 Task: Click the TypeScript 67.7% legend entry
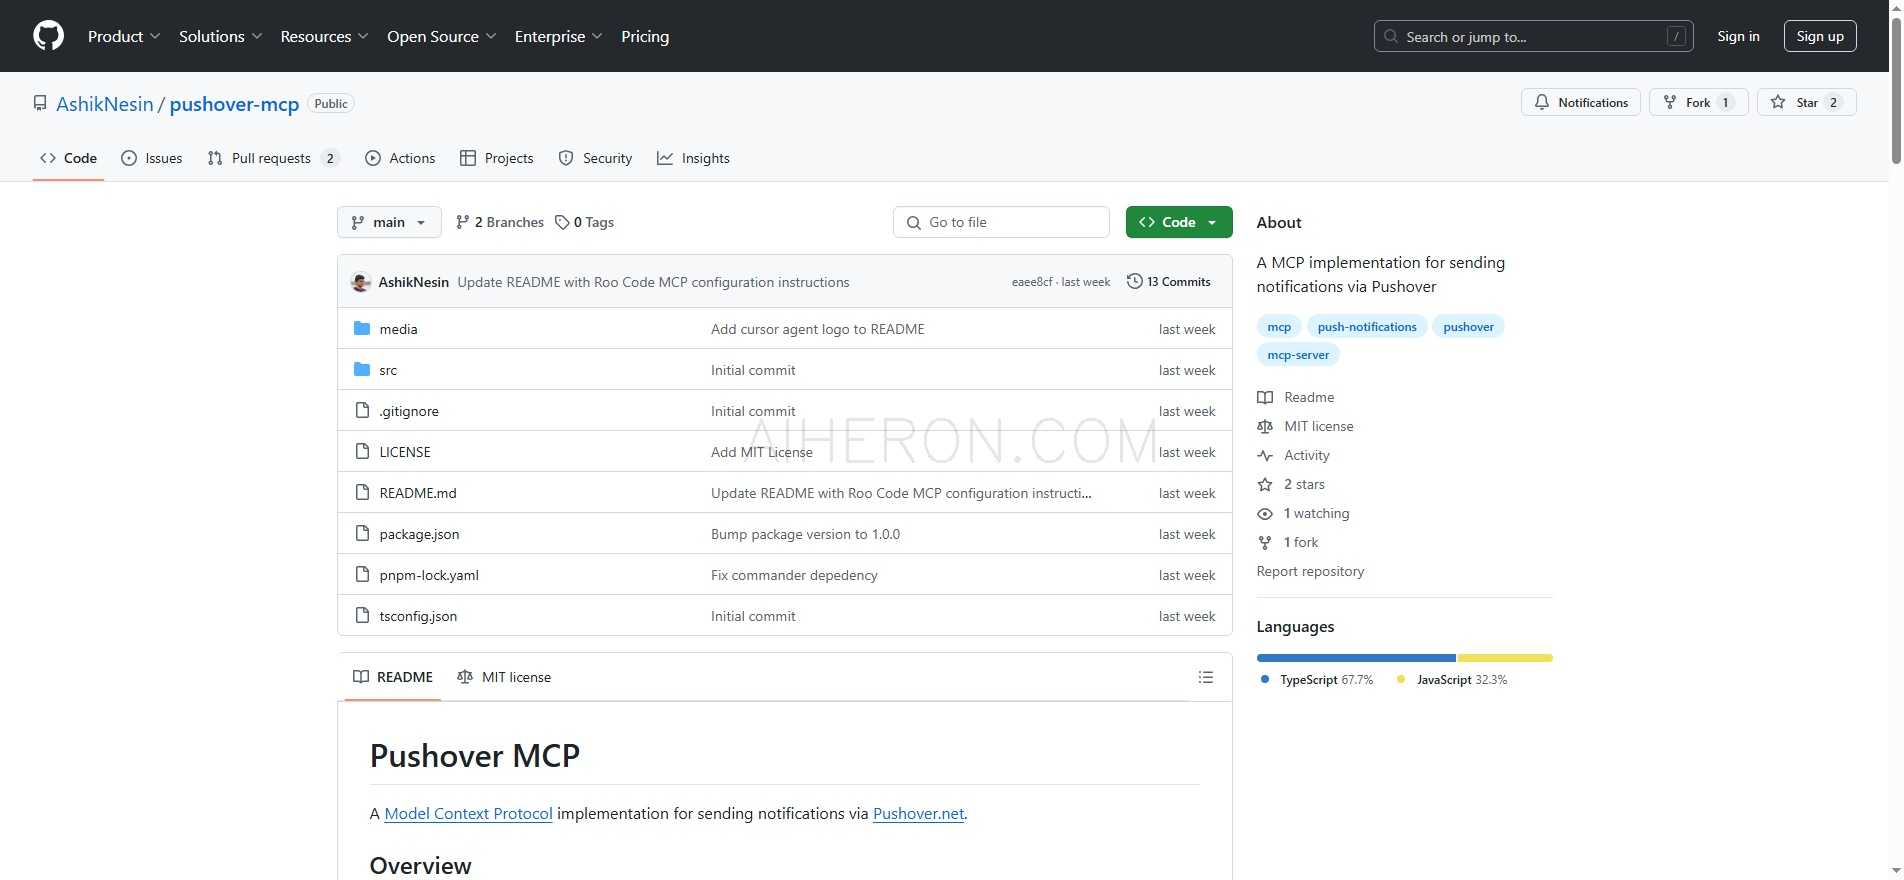point(1317,679)
